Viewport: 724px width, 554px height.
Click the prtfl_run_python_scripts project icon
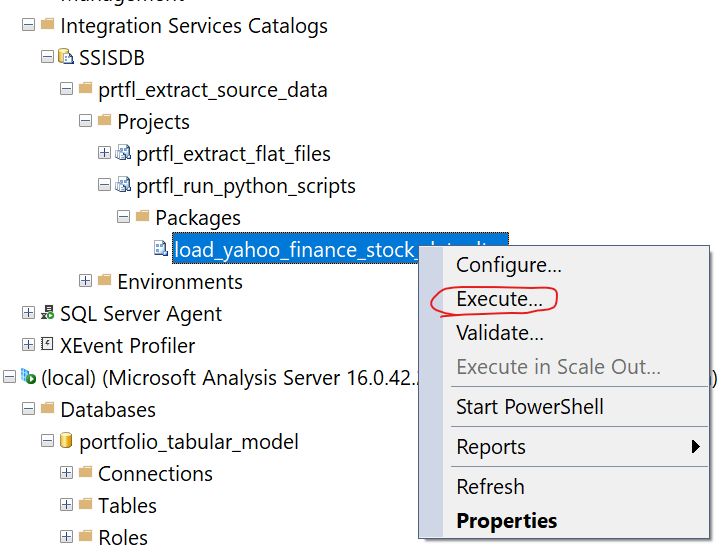pos(124,186)
